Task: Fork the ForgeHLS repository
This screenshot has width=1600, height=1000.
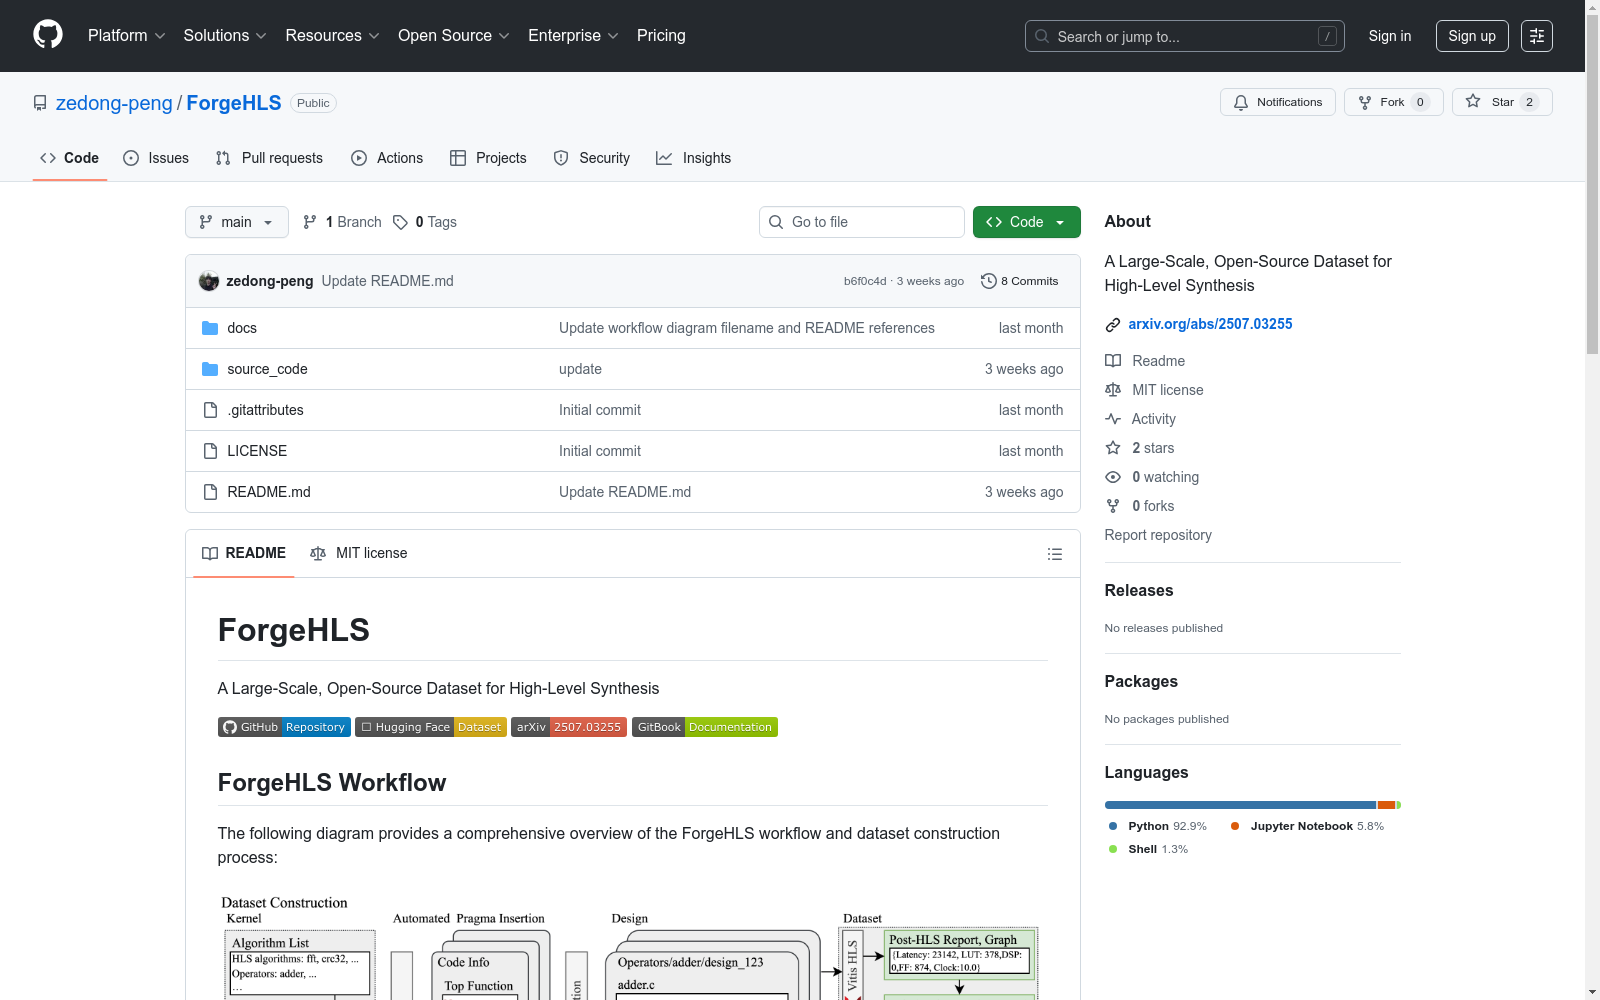Action: coord(1394,102)
